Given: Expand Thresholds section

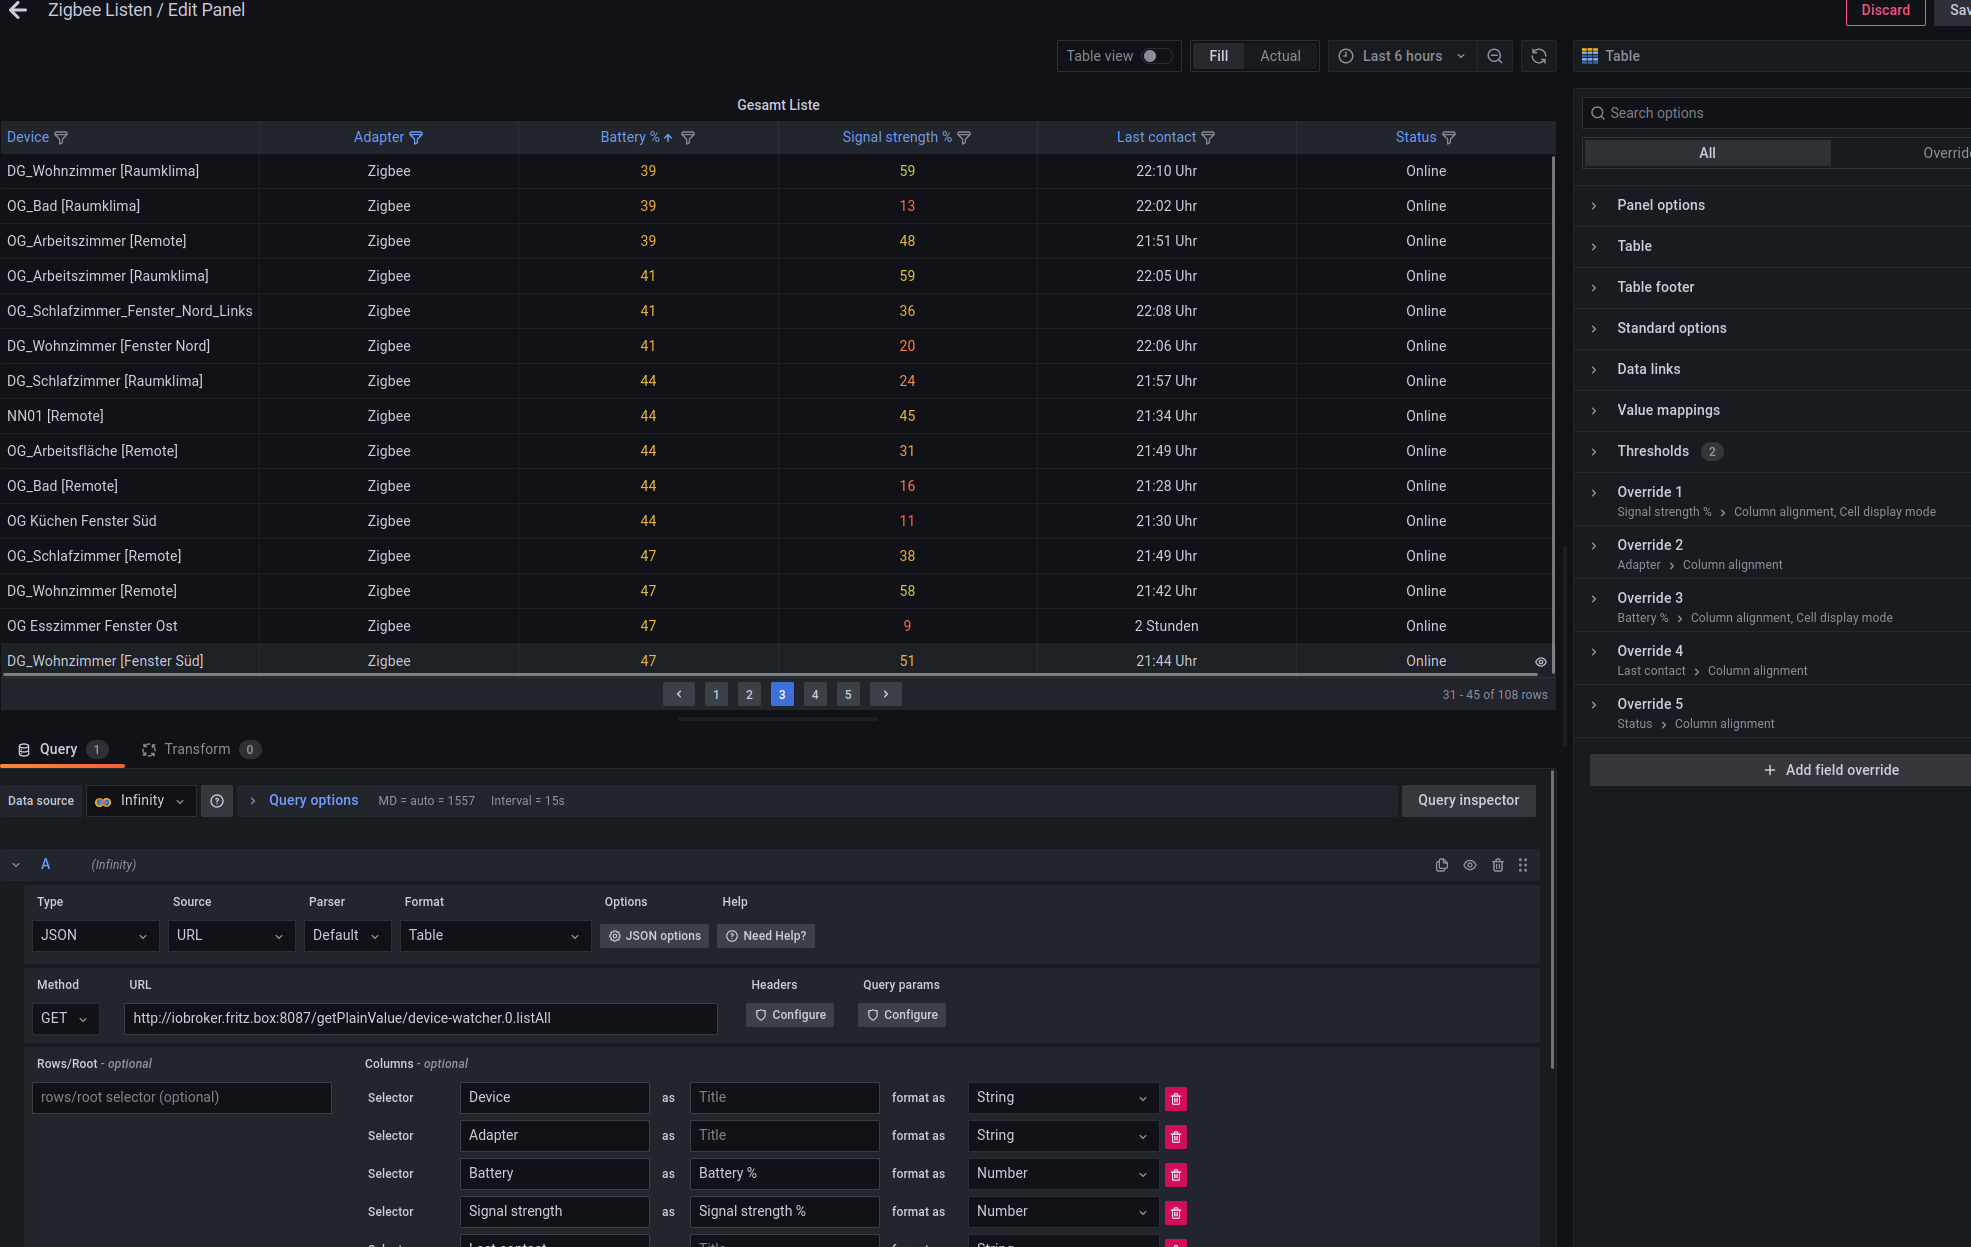Looking at the screenshot, I should pyautogui.click(x=1652, y=451).
